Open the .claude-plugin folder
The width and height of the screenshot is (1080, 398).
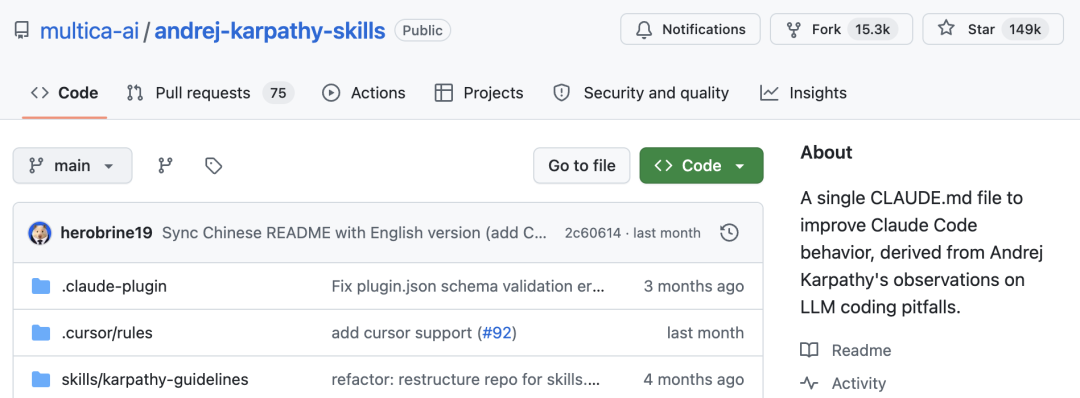(x=114, y=286)
